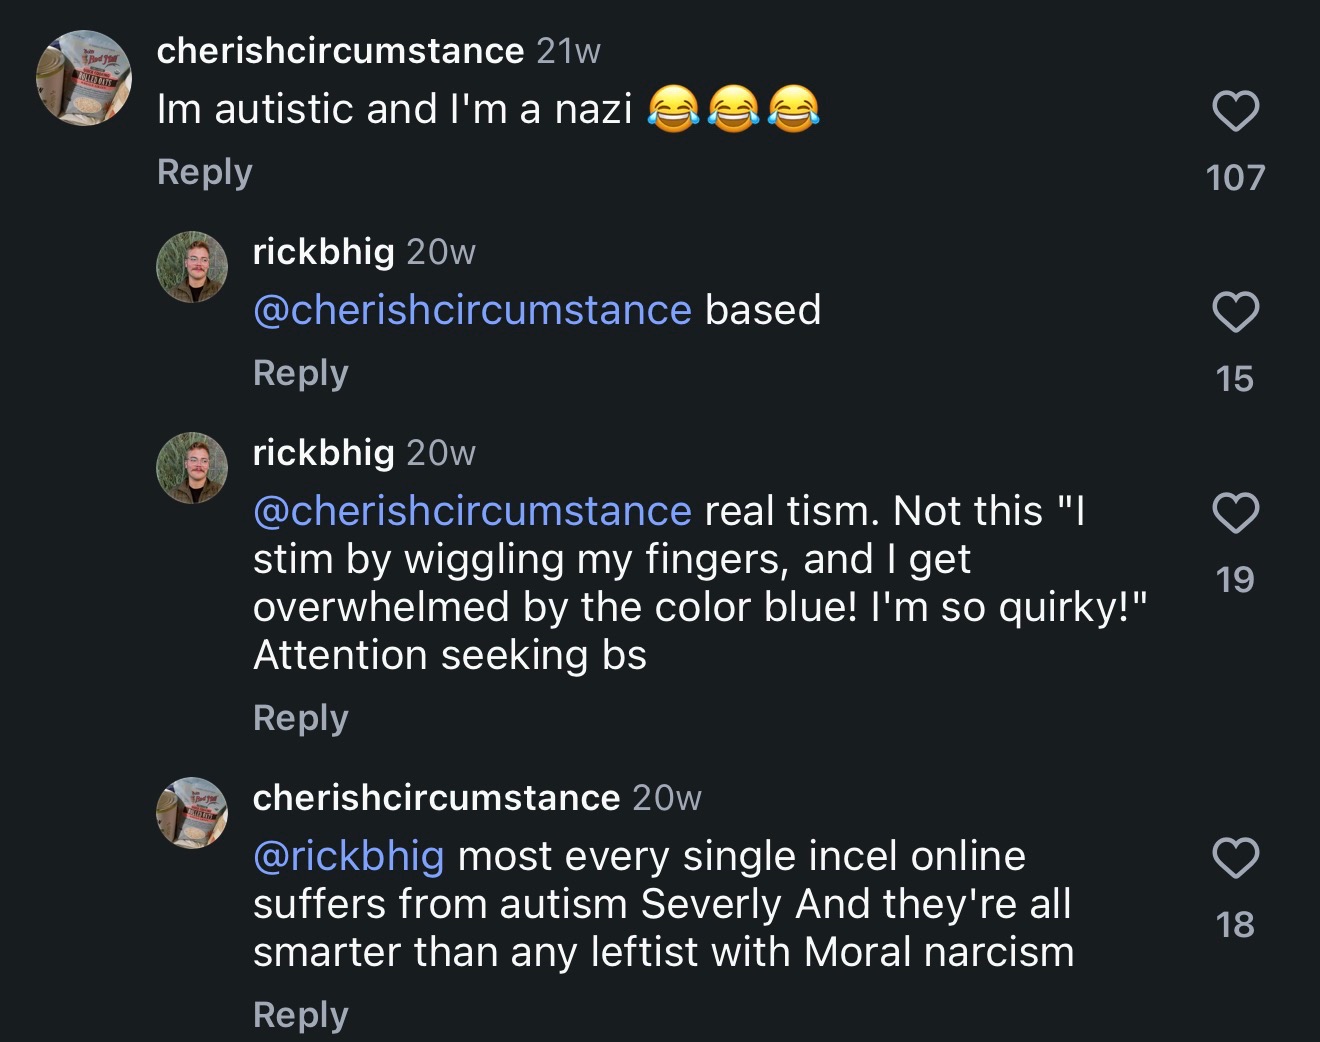Like rickbhig's "real tism" reply

tap(1236, 513)
